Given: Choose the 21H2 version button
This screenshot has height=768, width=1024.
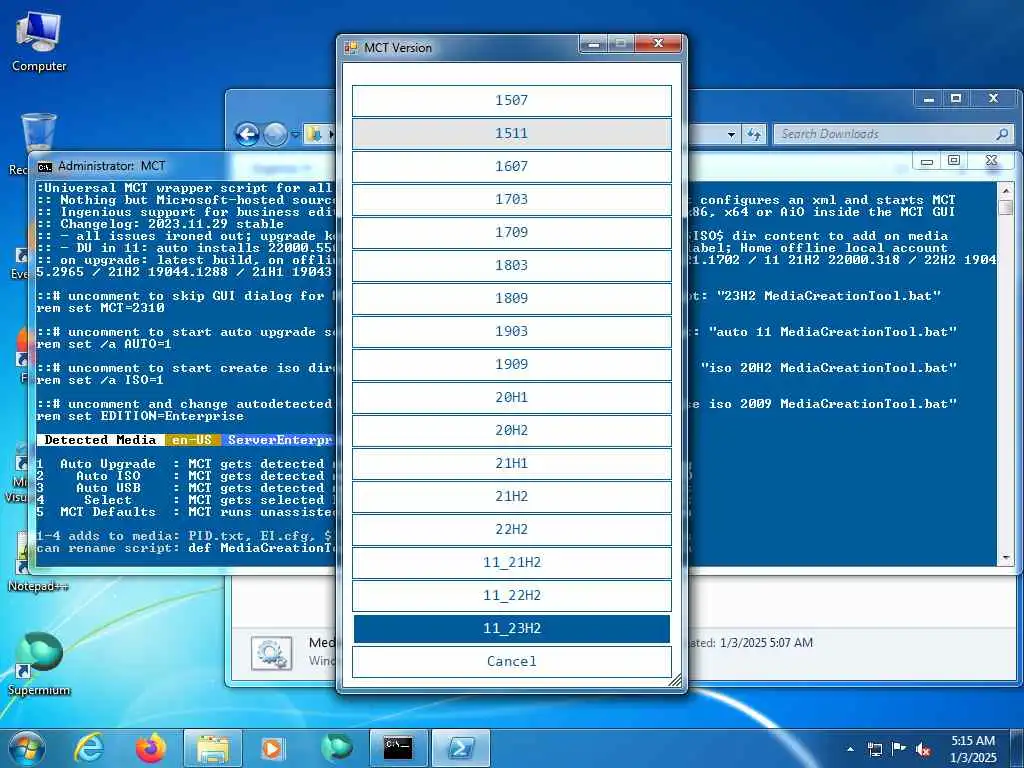Looking at the screenshot, I should pos(511,496).
